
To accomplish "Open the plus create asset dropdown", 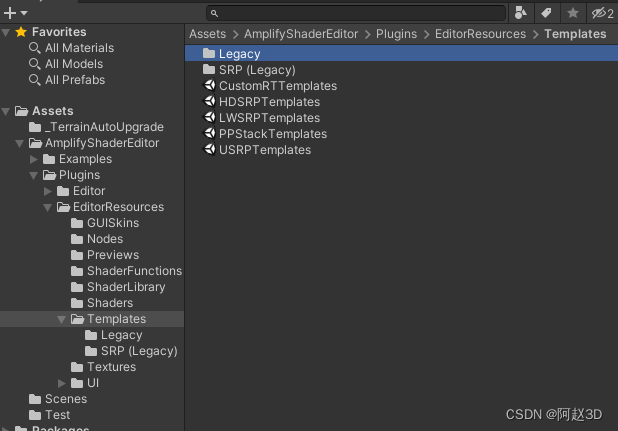I will [x=15, y=13].
